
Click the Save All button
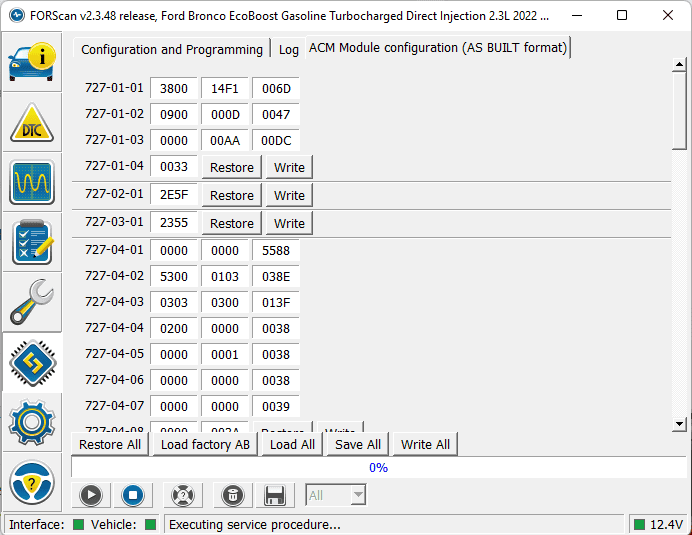coord(358,444)
